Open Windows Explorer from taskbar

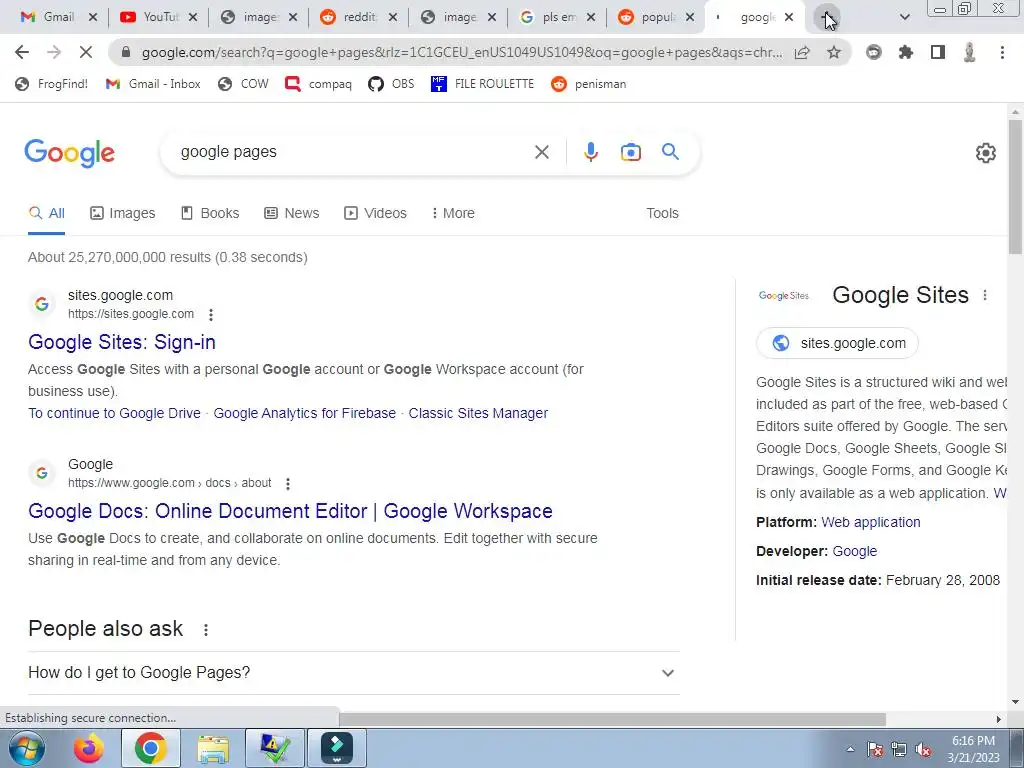tap(213, 748)
